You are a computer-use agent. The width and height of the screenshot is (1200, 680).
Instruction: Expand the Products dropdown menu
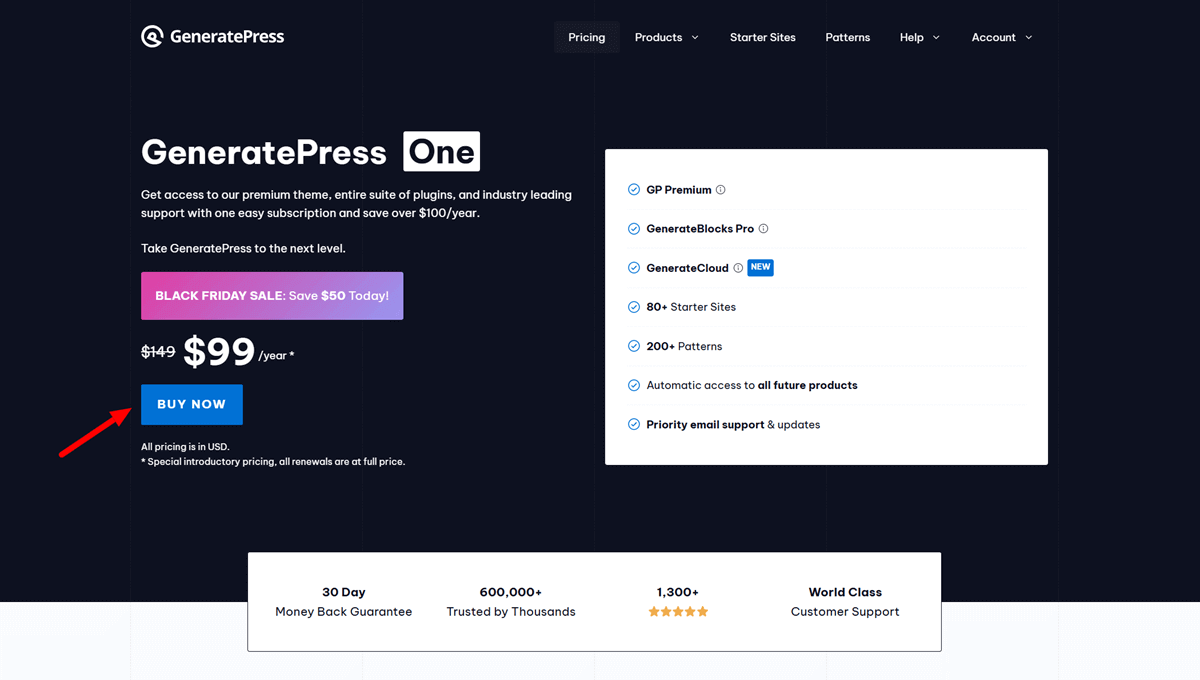tap(666, 37)
